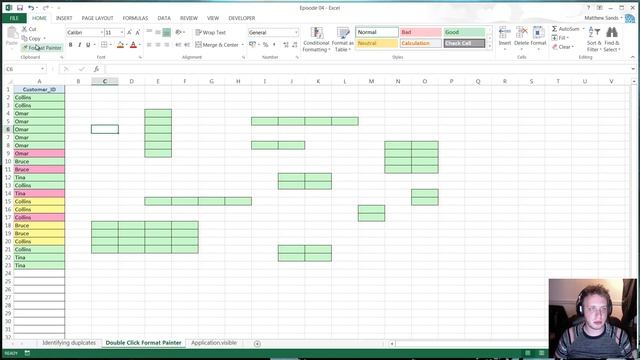
Task: Open the Identifying duplicates sheet
Action: tap(69, 343)
